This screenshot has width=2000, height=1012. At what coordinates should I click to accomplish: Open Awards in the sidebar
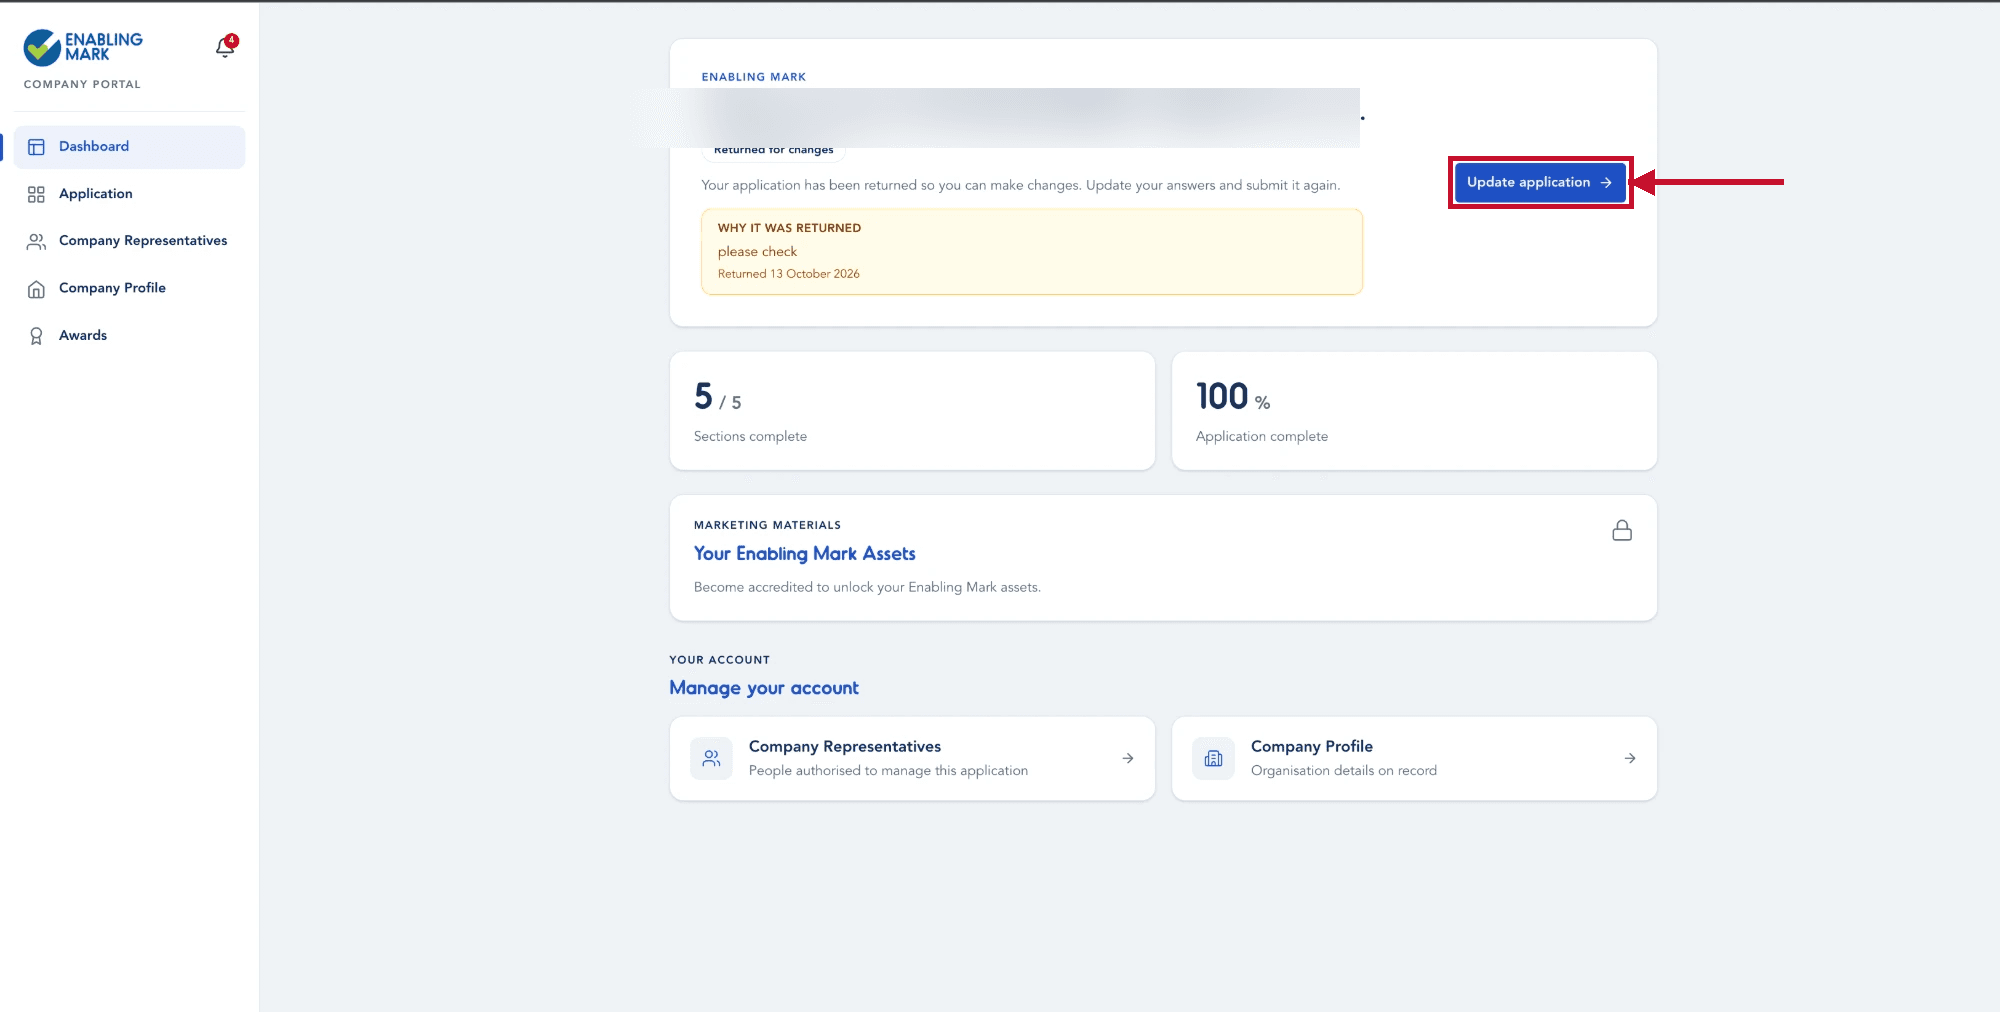[x=129, y=336]
